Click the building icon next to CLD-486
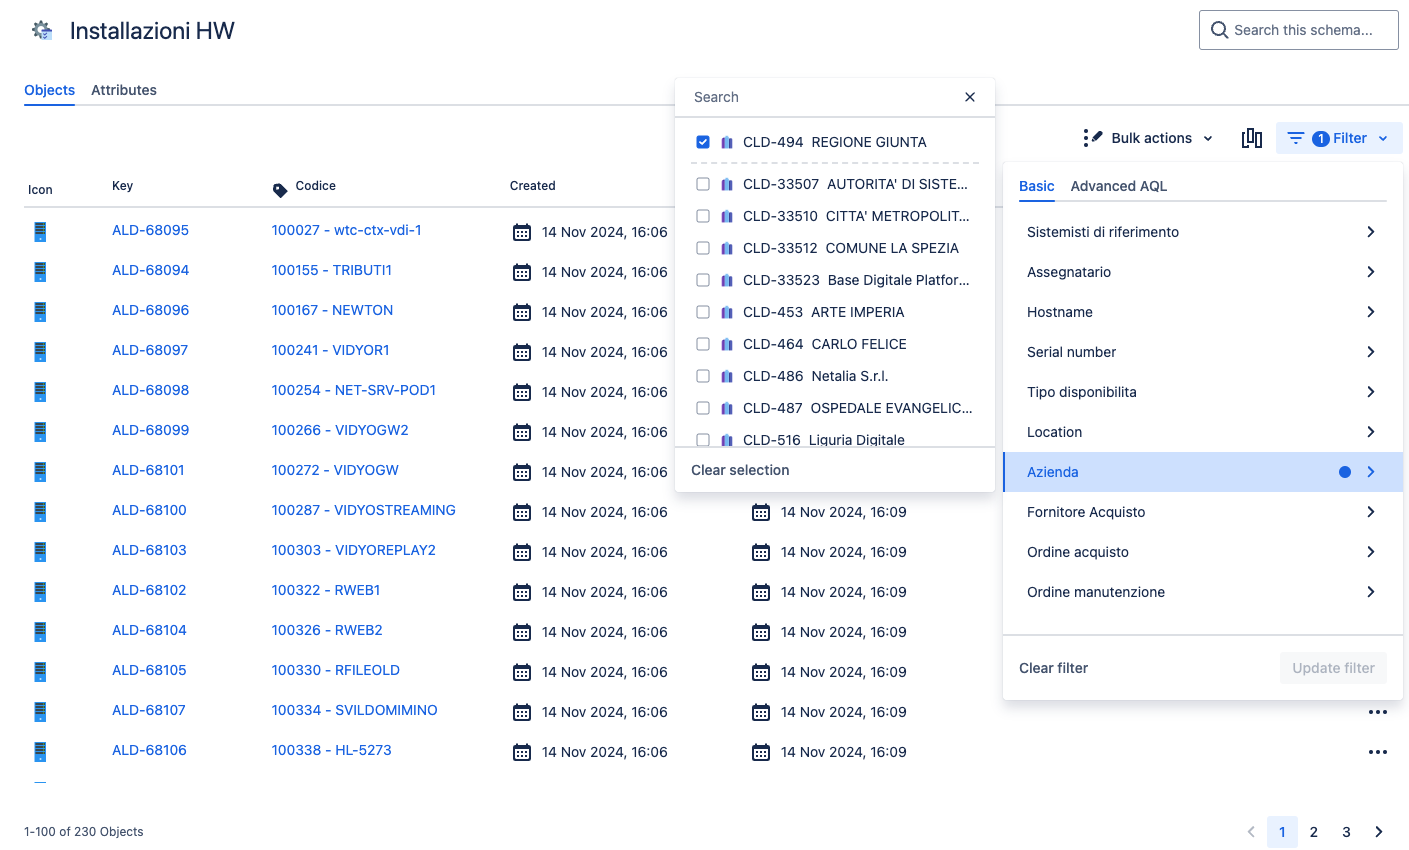Viewport: 1409px width, 850px height. pyautogui.click(x=727, y=376)
